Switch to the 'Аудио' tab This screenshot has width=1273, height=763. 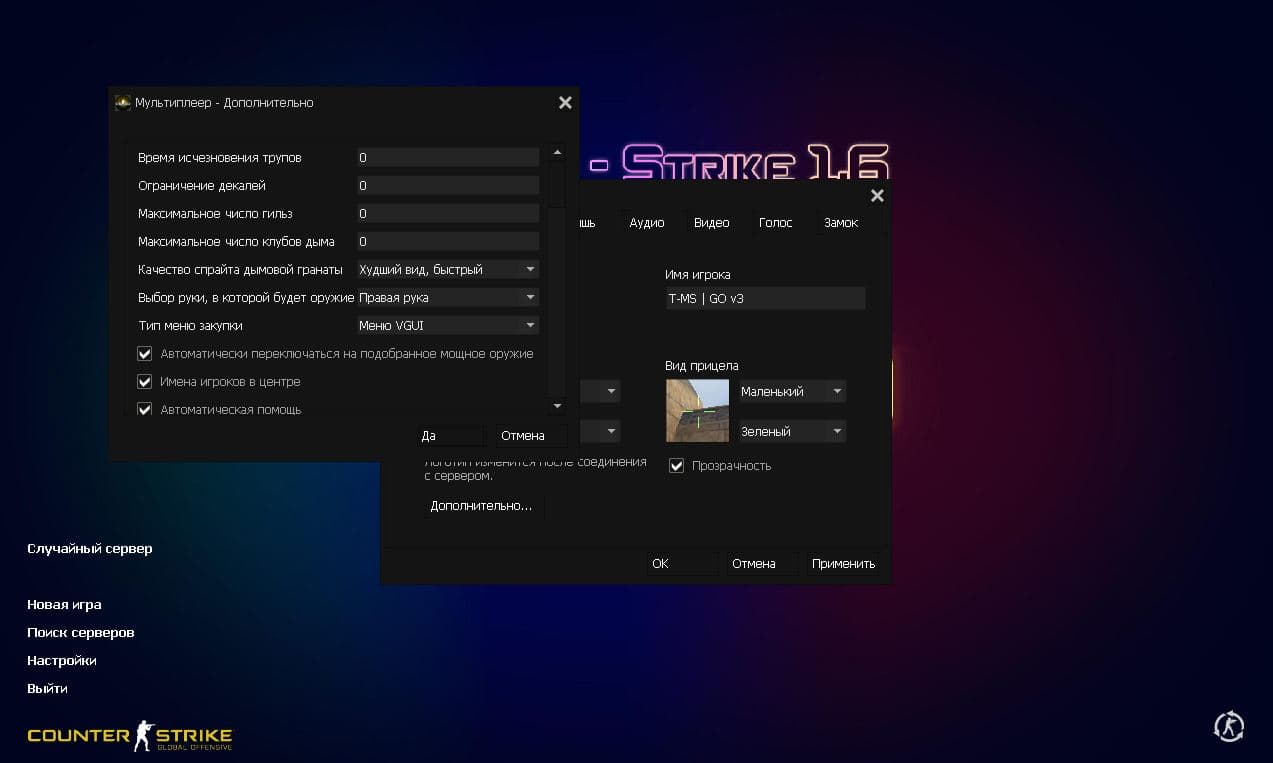tap(646, 223)
